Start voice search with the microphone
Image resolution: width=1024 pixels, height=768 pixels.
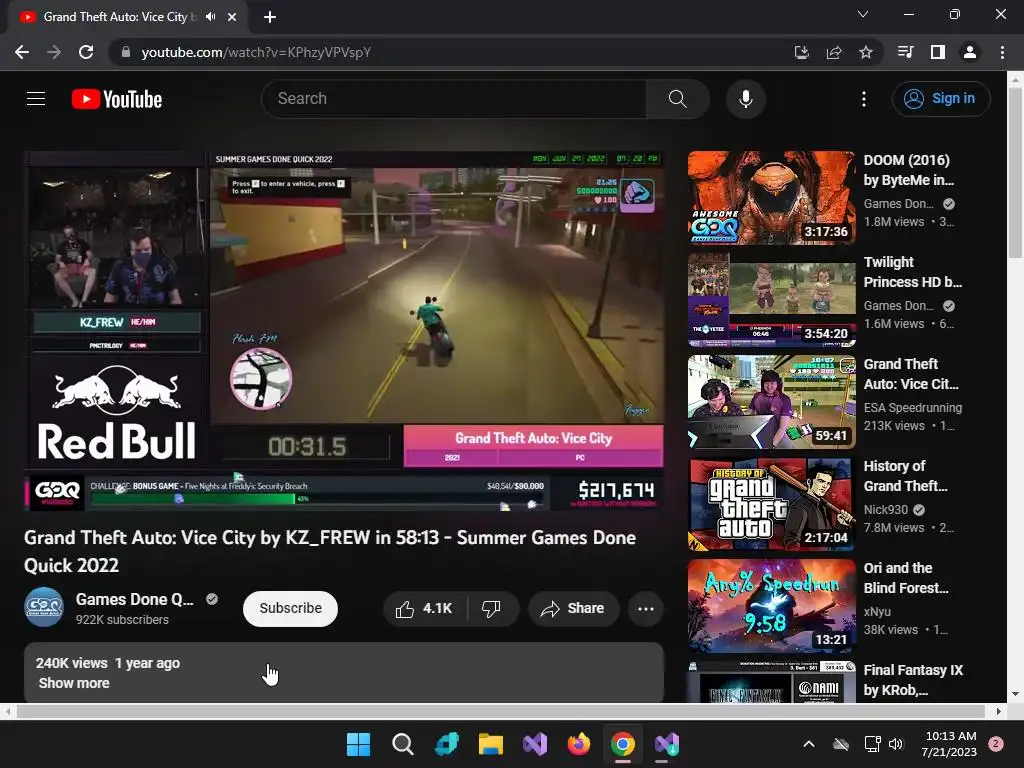(746, 99)
